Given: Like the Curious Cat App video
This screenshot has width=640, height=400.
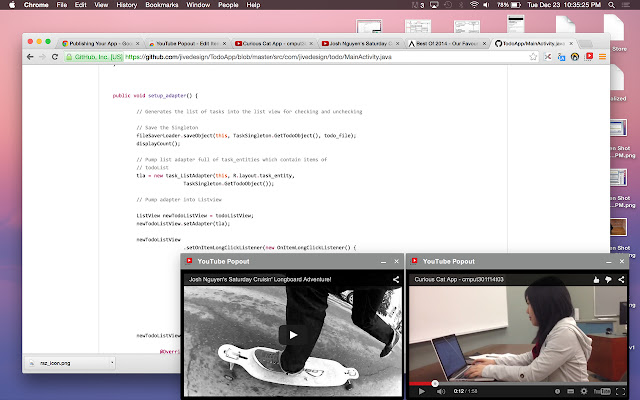Looking at the screenshot, I should (x=596, y=280).
